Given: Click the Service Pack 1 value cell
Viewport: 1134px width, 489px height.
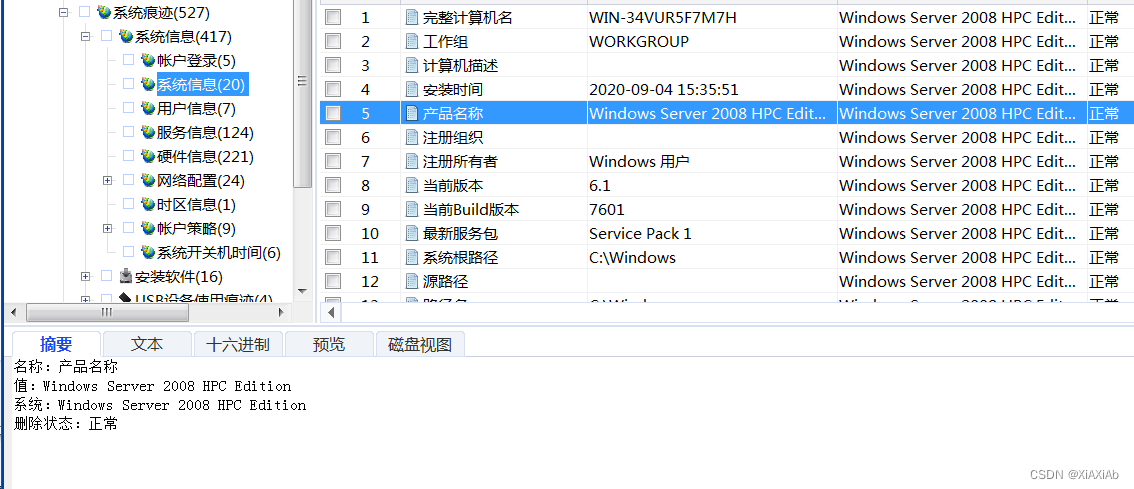Looking at the screenshot, I should pyautogui.click(x=712, y=234).
